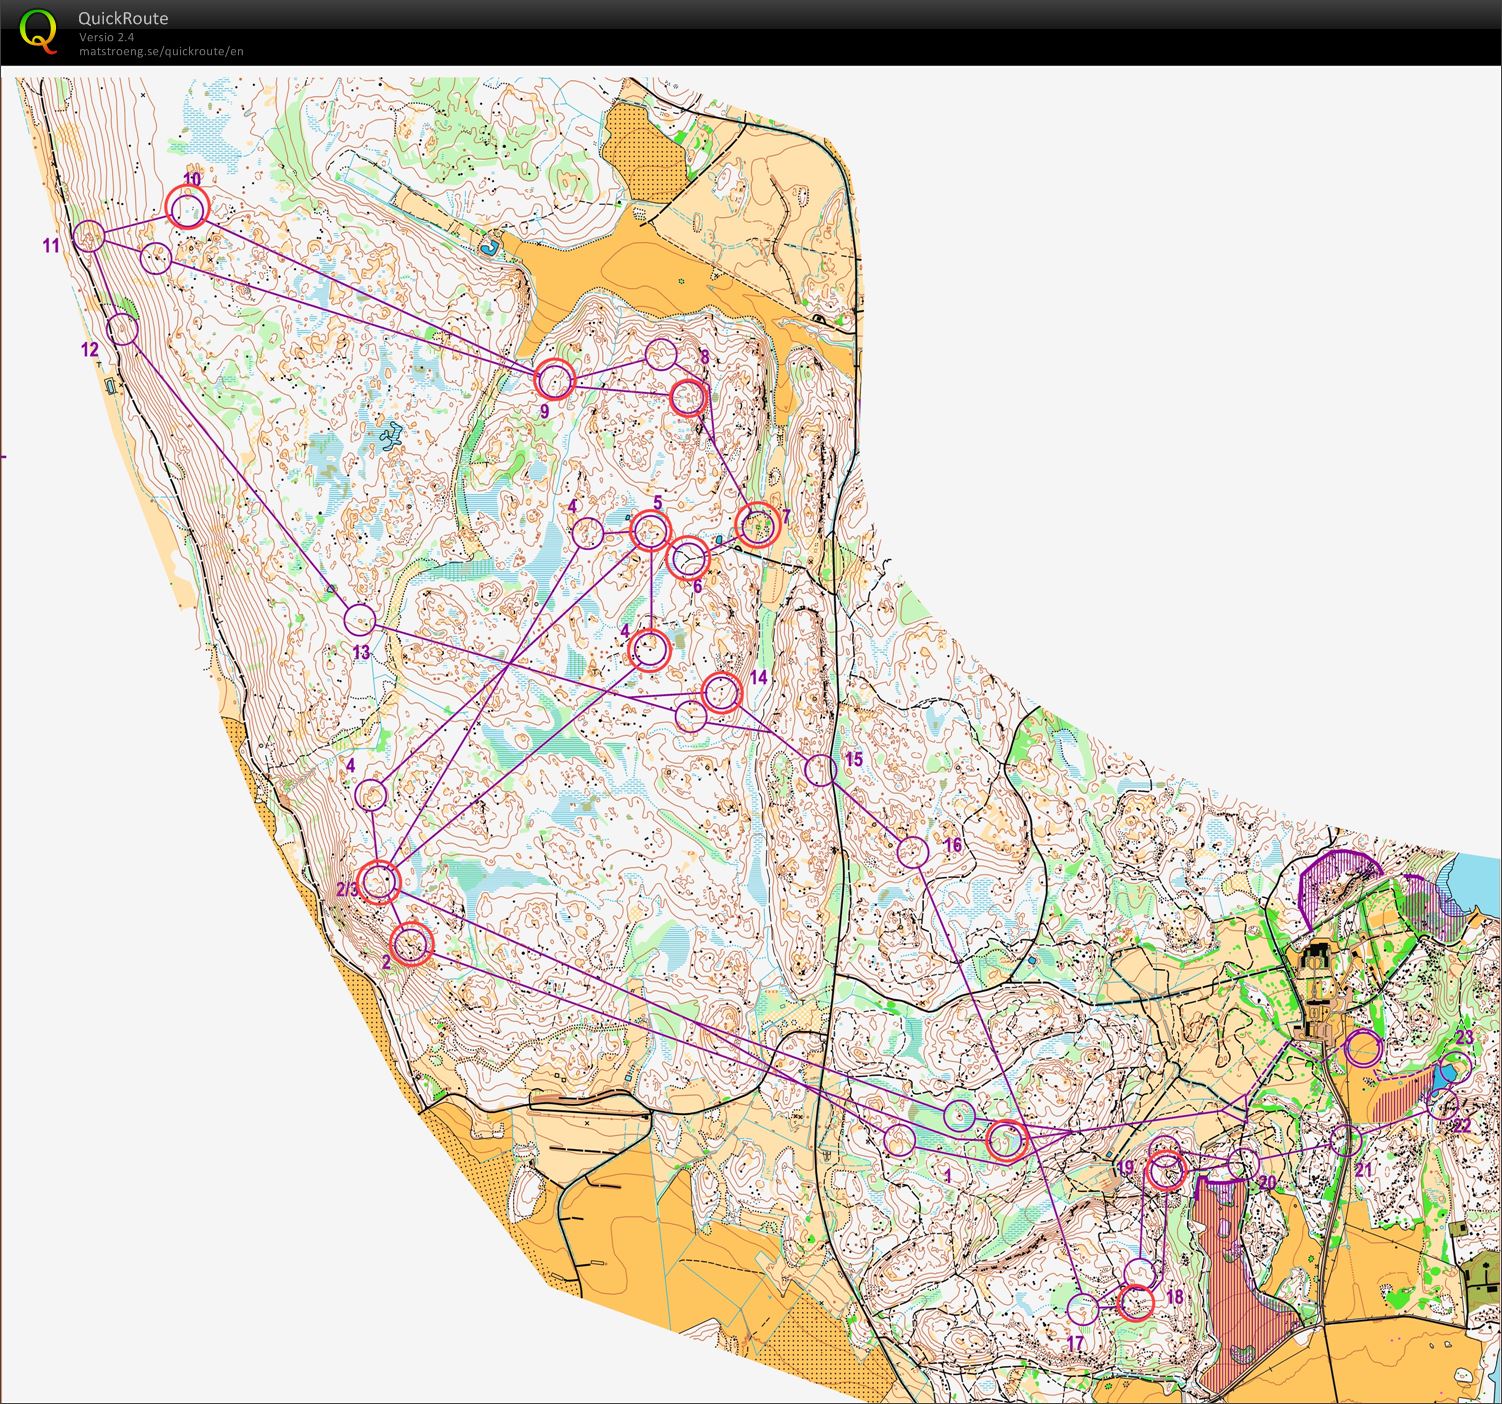This screenshot has width=1502, height=1404.
Task: Open the matstroeng.se/quickroute/en link
Action: pyautogui.click(x=161, y=51)
